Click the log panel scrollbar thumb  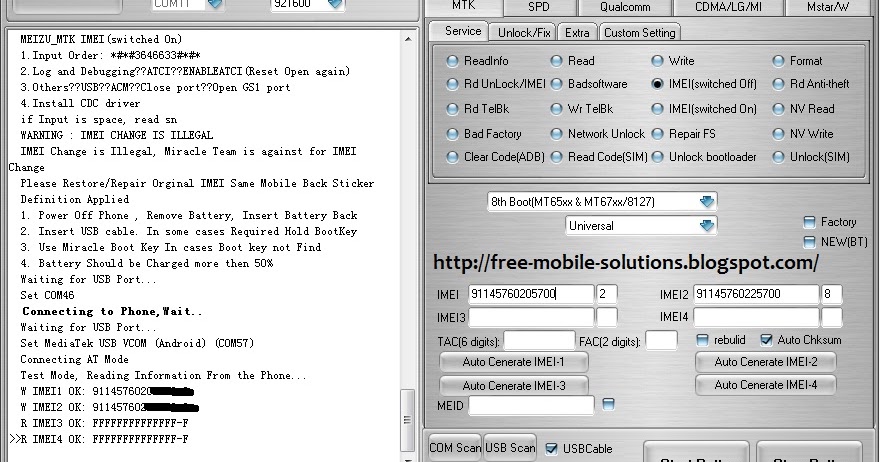click(407, 420)
